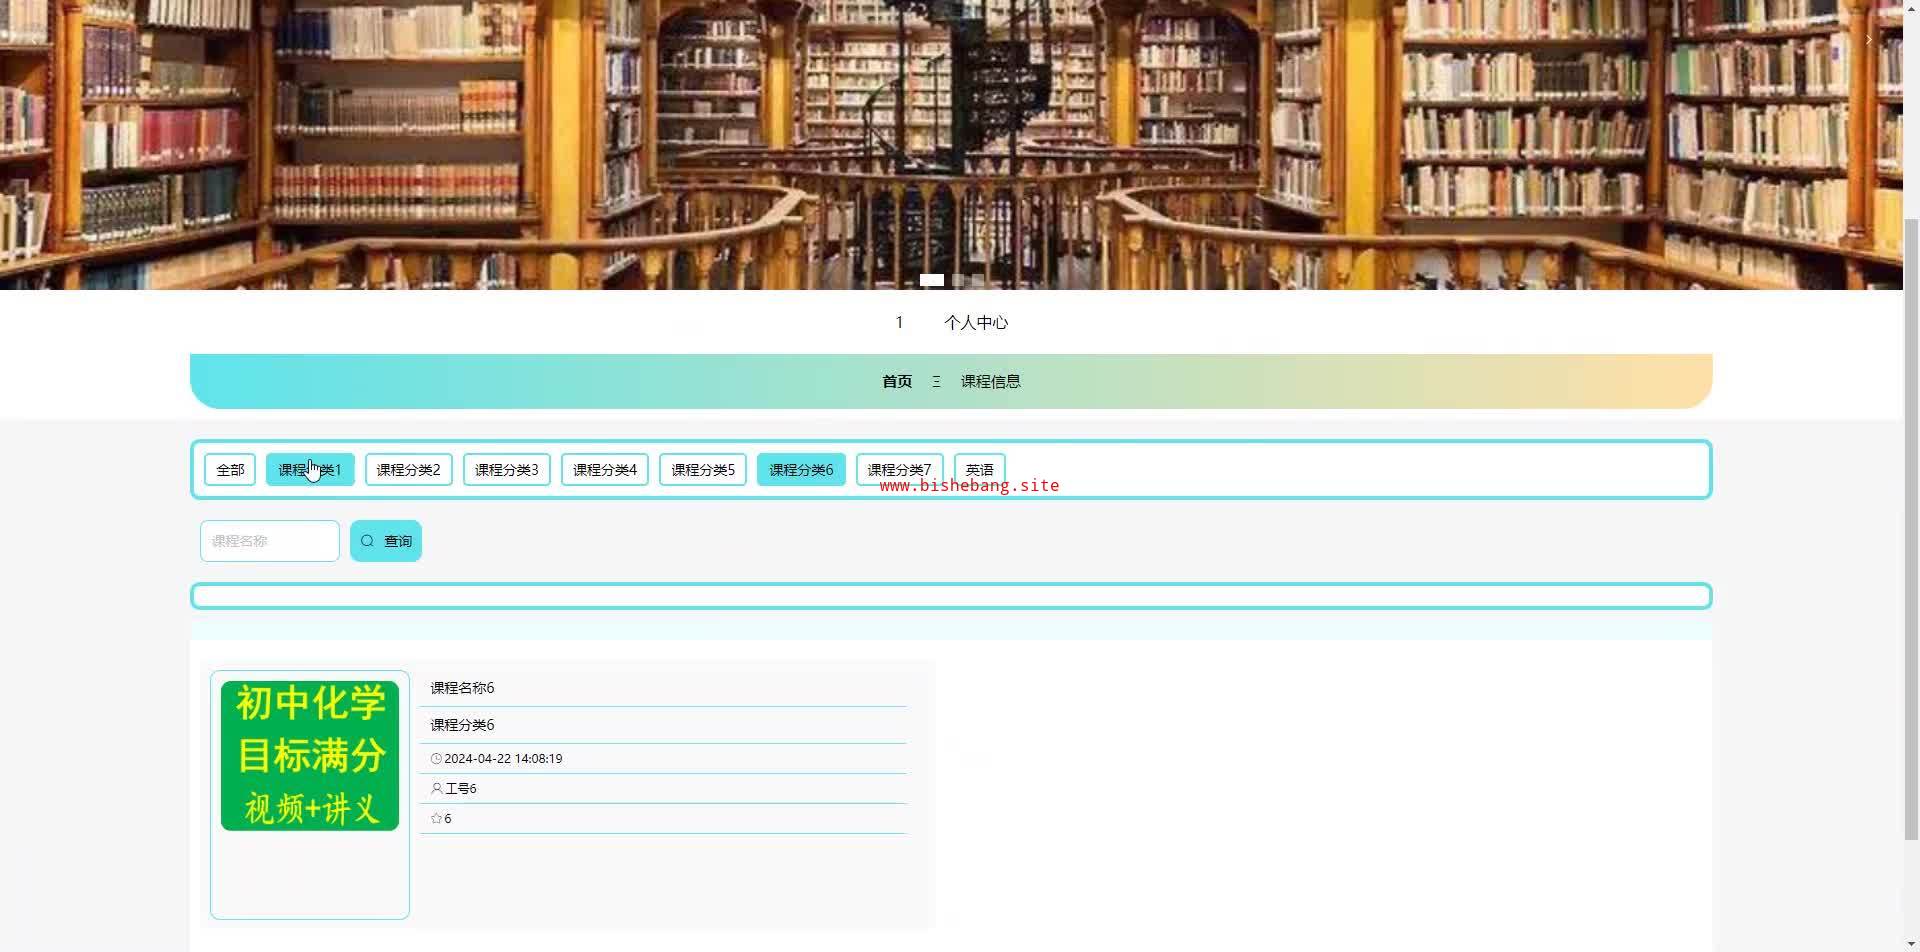The height and width of the screenshot is (952, 1920).
Task: Click the teacher ID text 工号6
Action: pos(461,789)
